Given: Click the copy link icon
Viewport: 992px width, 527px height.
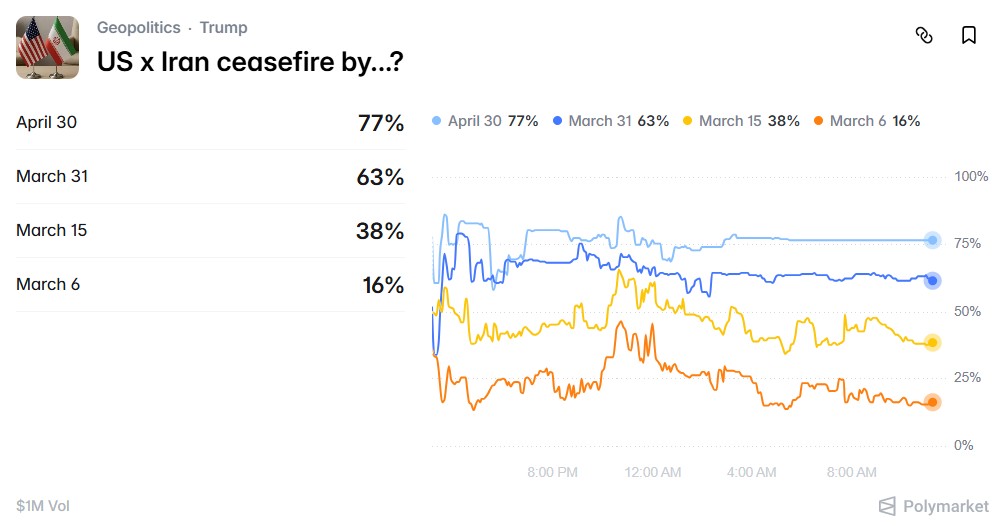Looking at the screenshot, I should point(924,36).
